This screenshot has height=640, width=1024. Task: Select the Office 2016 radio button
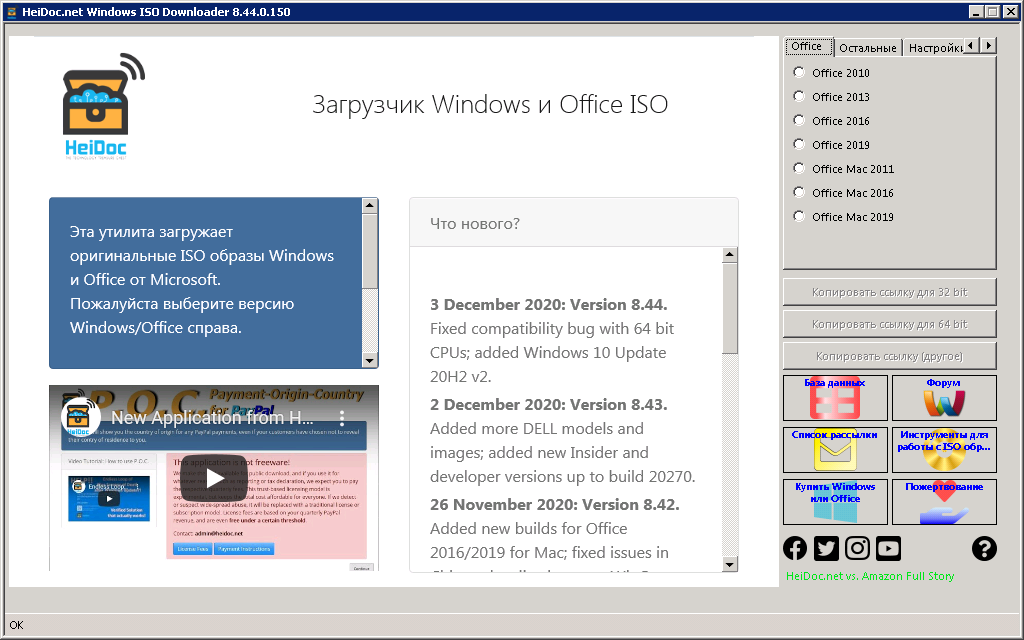tap(799, 120)
